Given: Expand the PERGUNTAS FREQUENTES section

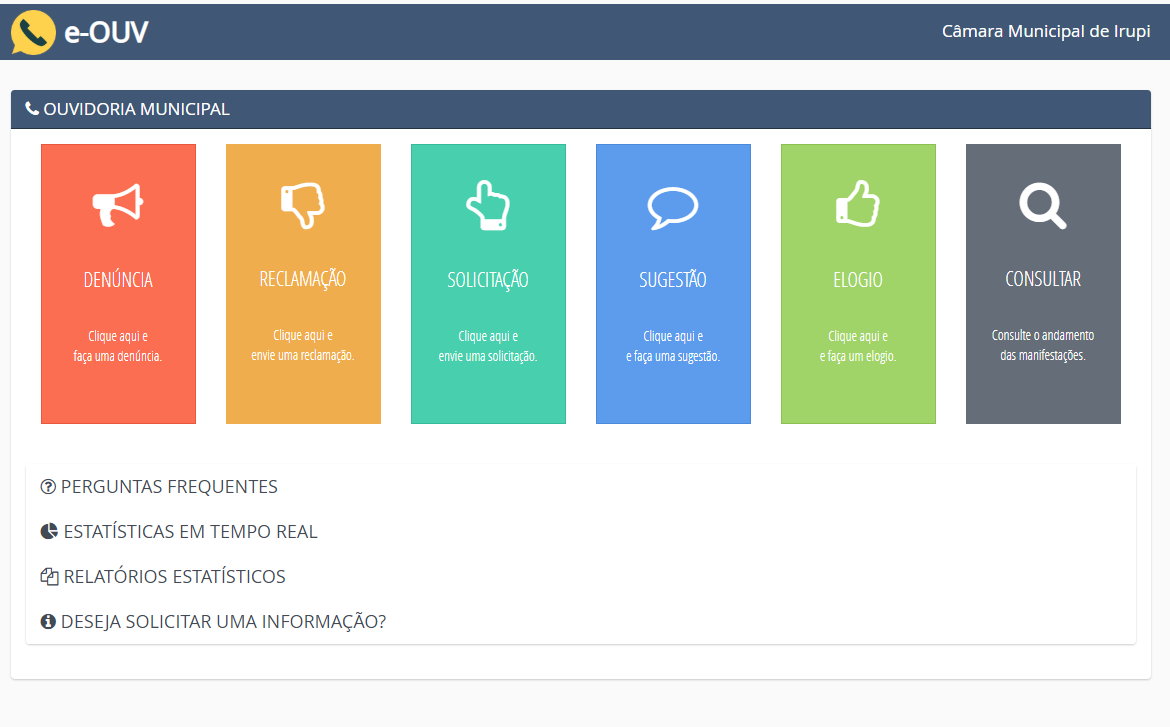Looking at the screenshot, I should click(169, 487).
